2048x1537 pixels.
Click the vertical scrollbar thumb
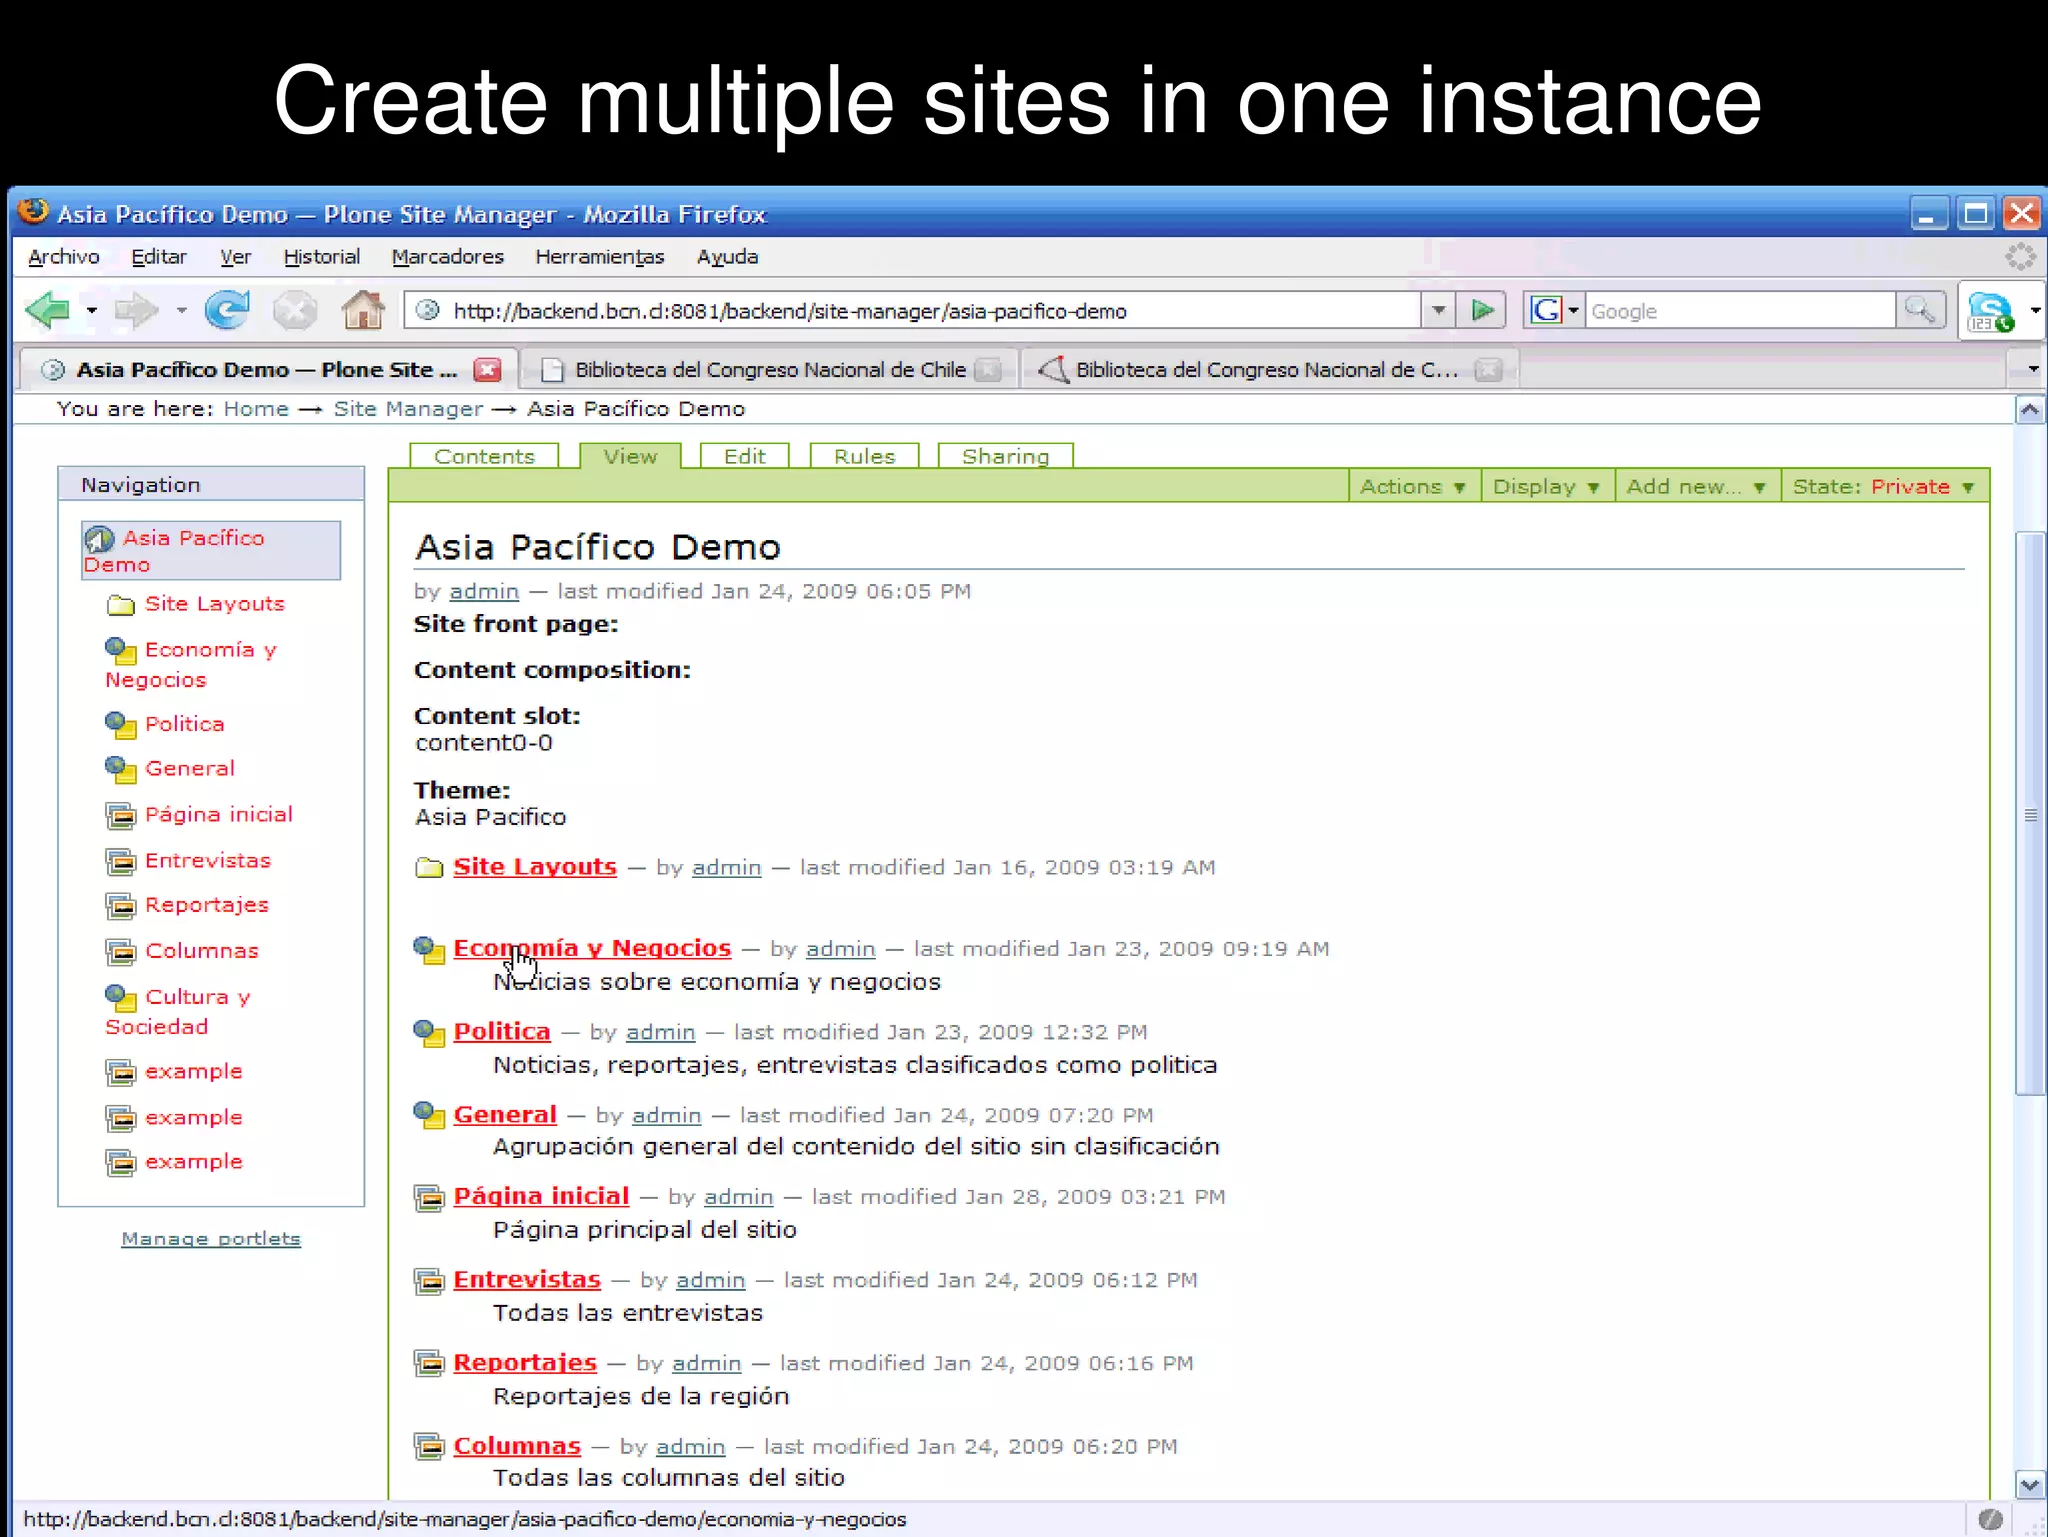click(x=2030, y=814)
